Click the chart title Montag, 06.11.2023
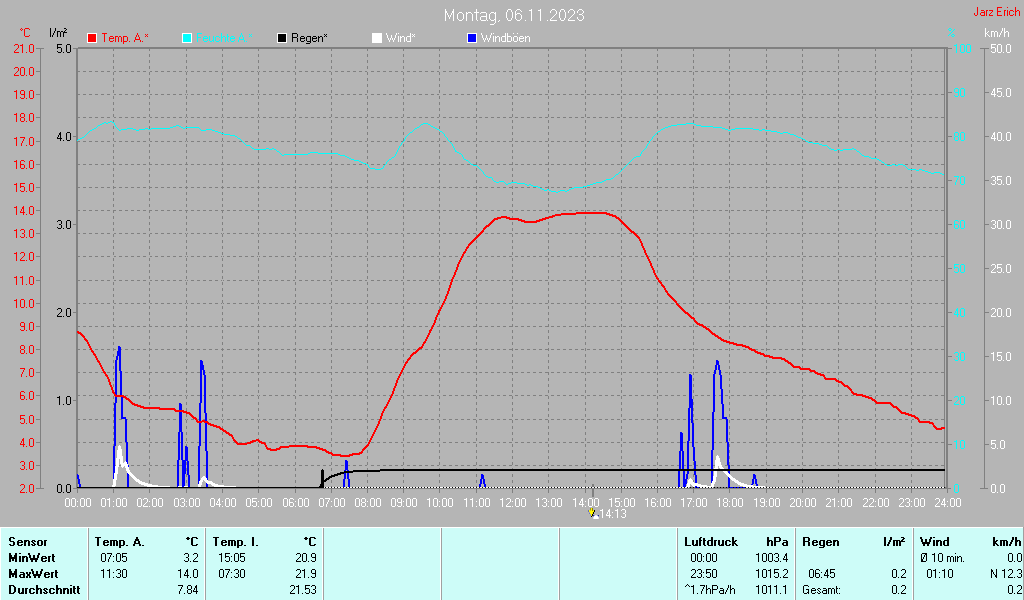The height and width of the screenshot is (600, 1024). [x=515, y=15]
